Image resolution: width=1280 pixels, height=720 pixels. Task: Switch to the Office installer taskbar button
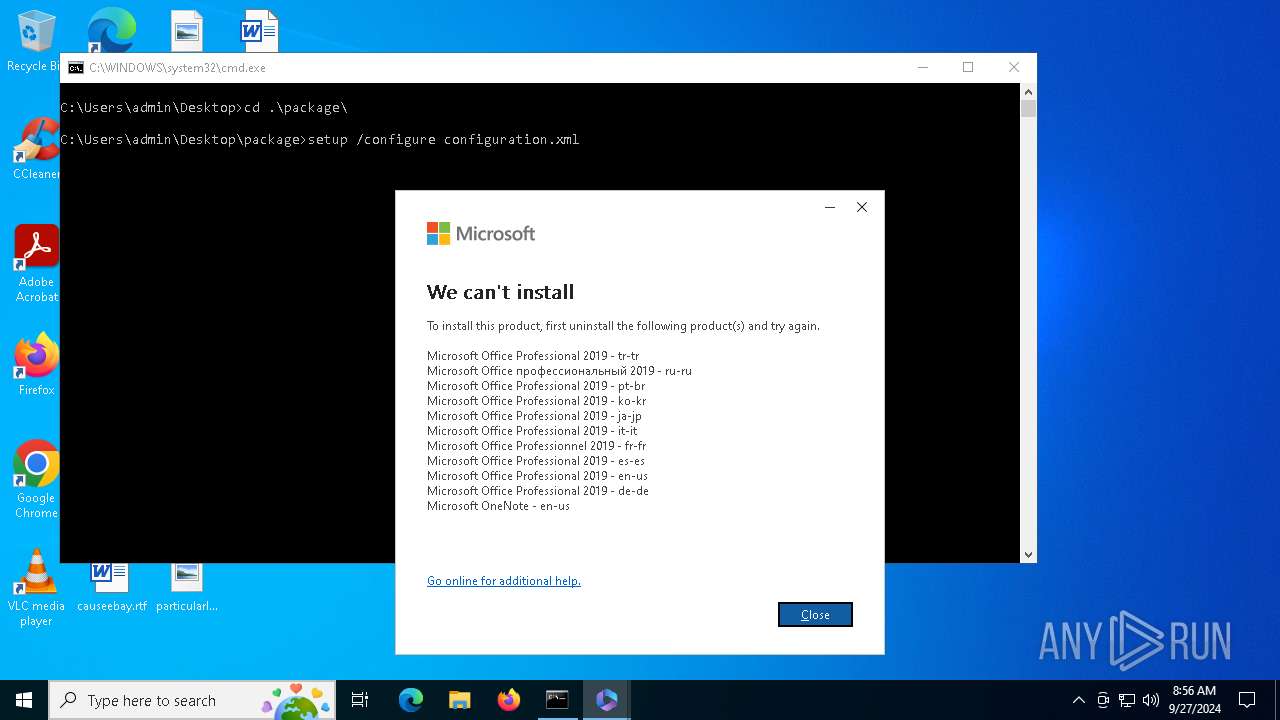[606, 700]
